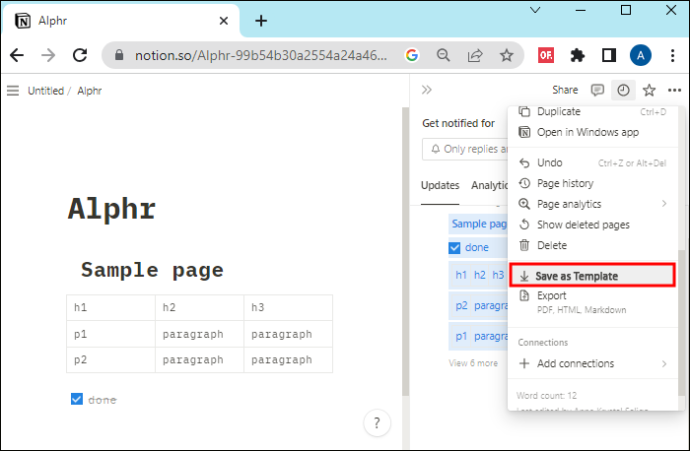
Task: Toggle the updates clock icon
Action: pos(623,90)
